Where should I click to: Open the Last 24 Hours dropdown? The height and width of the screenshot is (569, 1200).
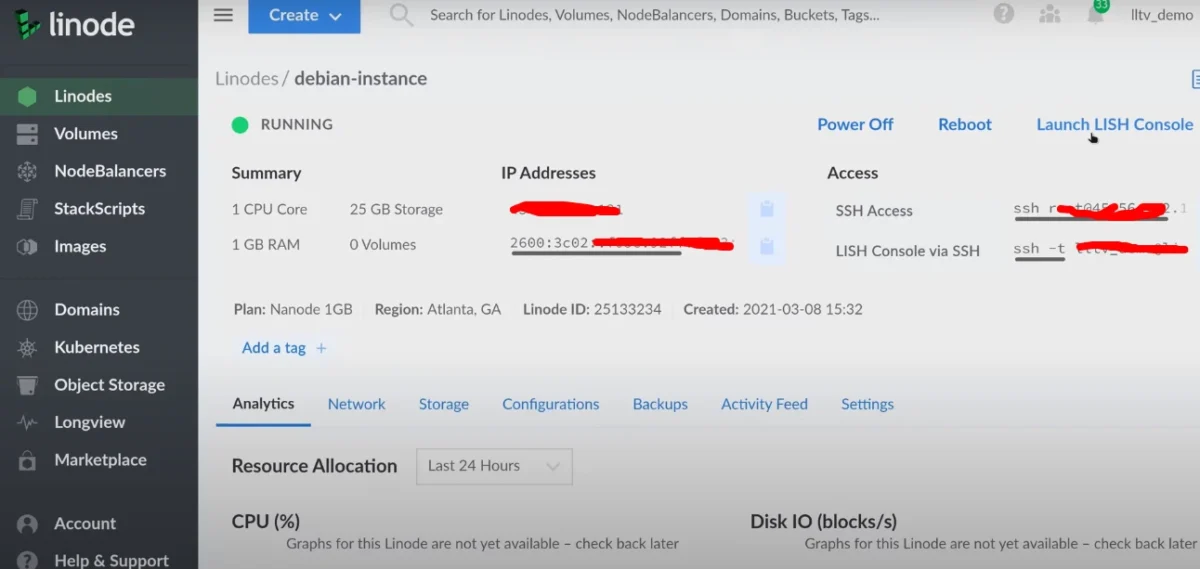coord(494,466)
